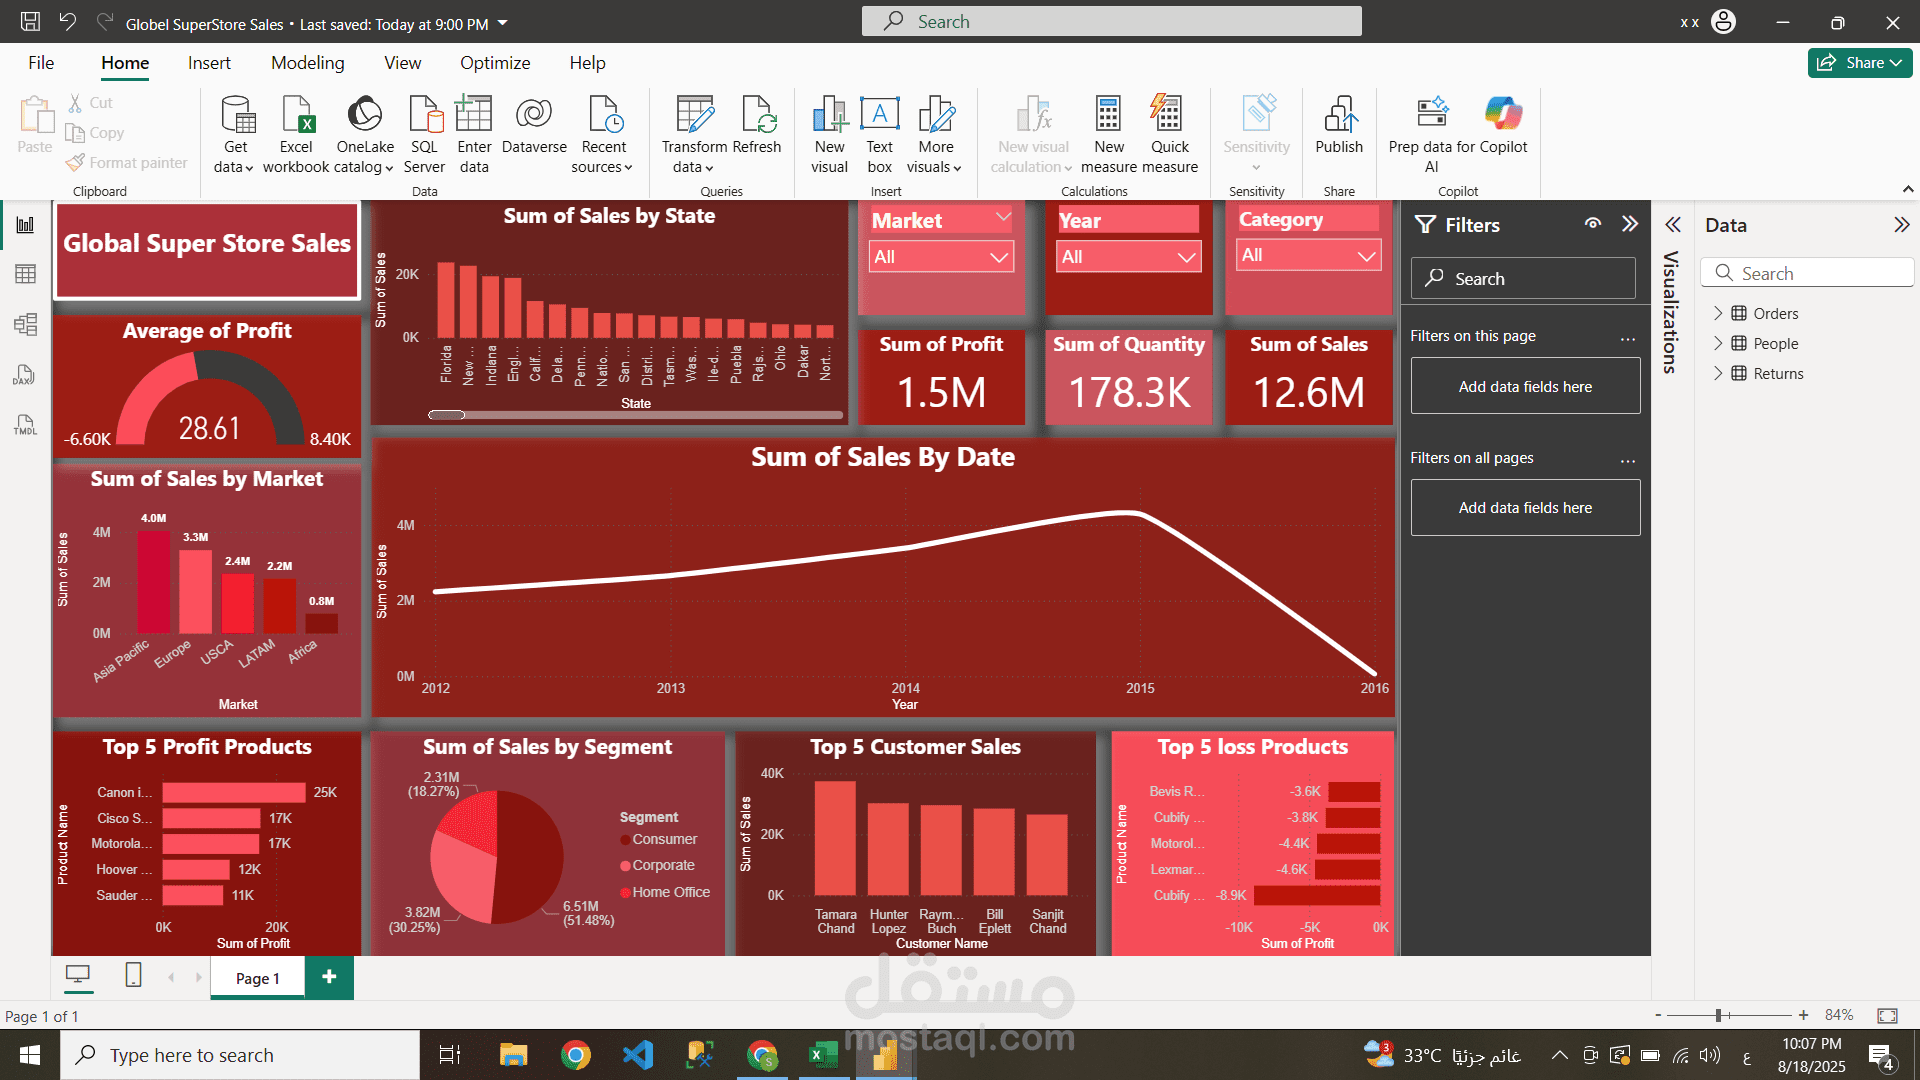1920x1080 pixels.
Task: Refresh the report data
Action: (757, 125)
